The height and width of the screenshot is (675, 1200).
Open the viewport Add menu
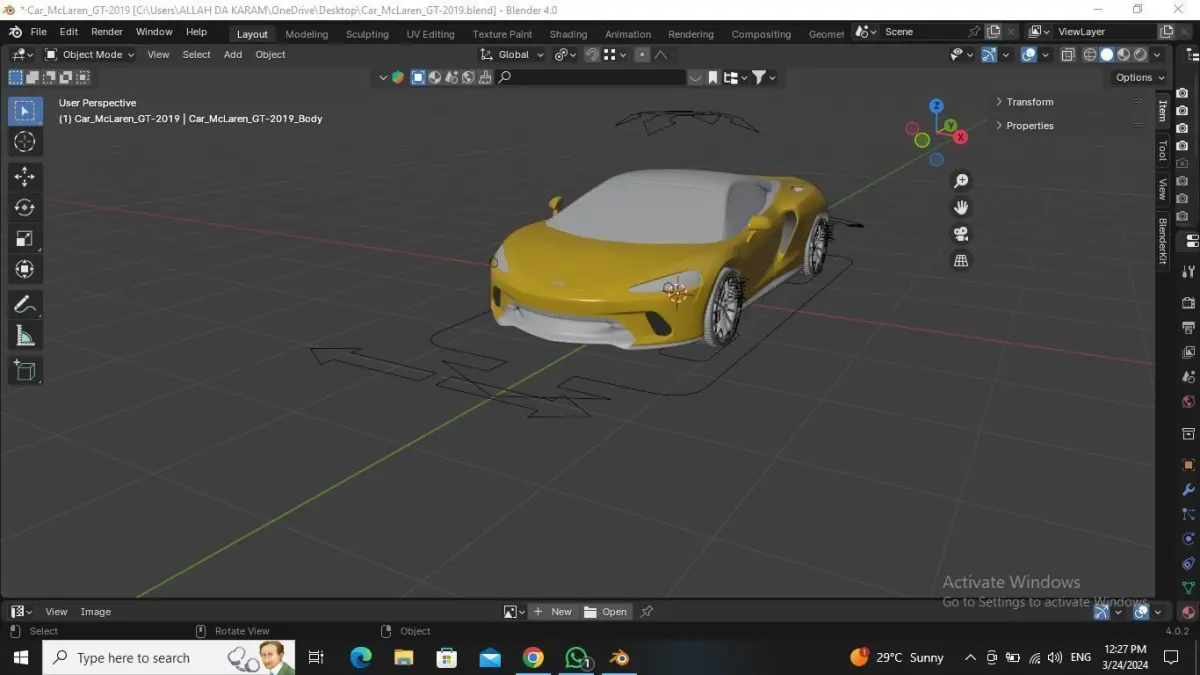tap(233, 55)
